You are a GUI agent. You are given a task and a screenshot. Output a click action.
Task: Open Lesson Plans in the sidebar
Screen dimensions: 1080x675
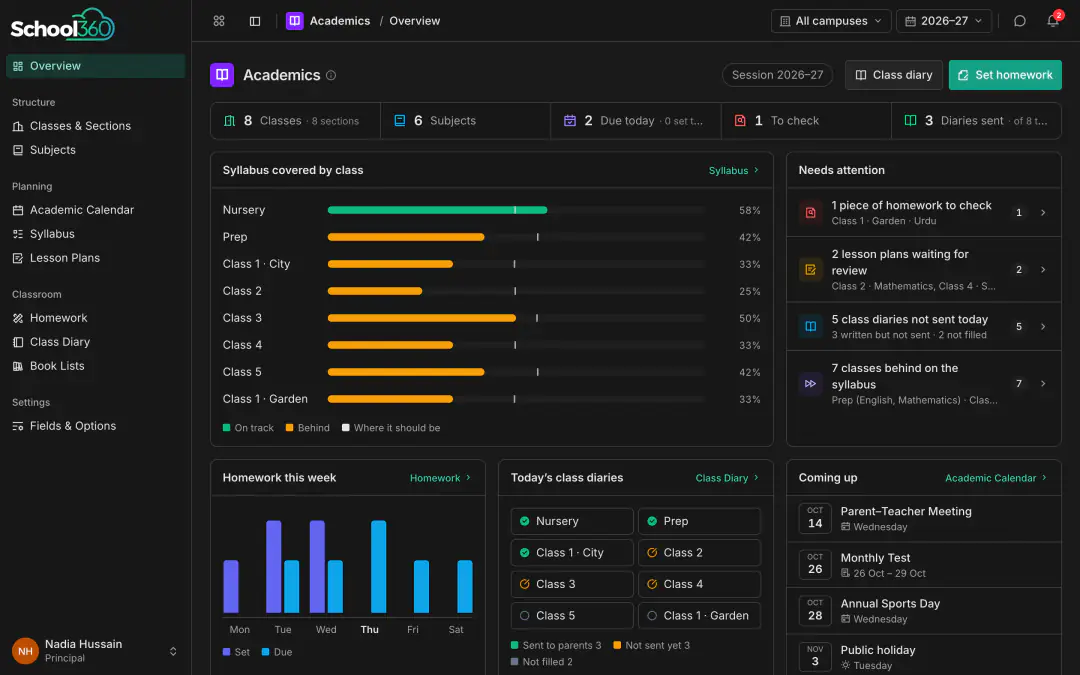tap(96, 258)
